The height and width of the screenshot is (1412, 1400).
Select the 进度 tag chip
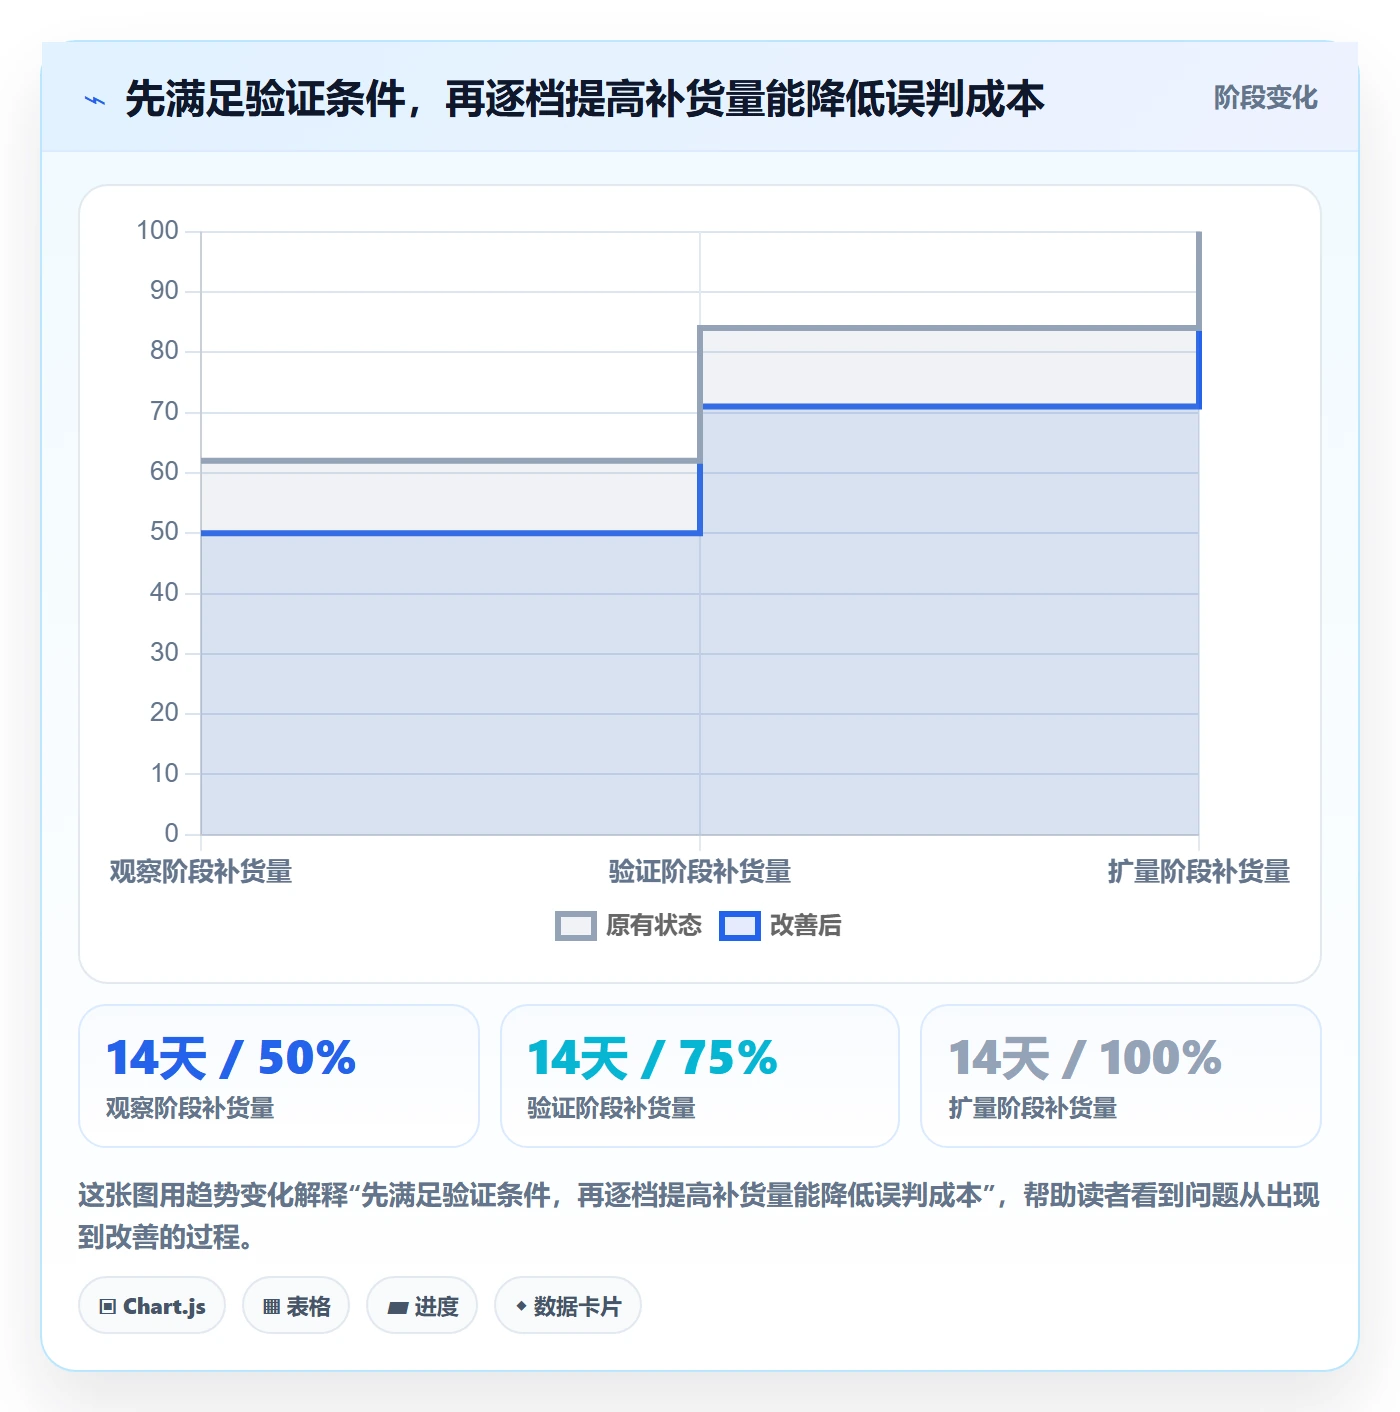click(422, 1306)
